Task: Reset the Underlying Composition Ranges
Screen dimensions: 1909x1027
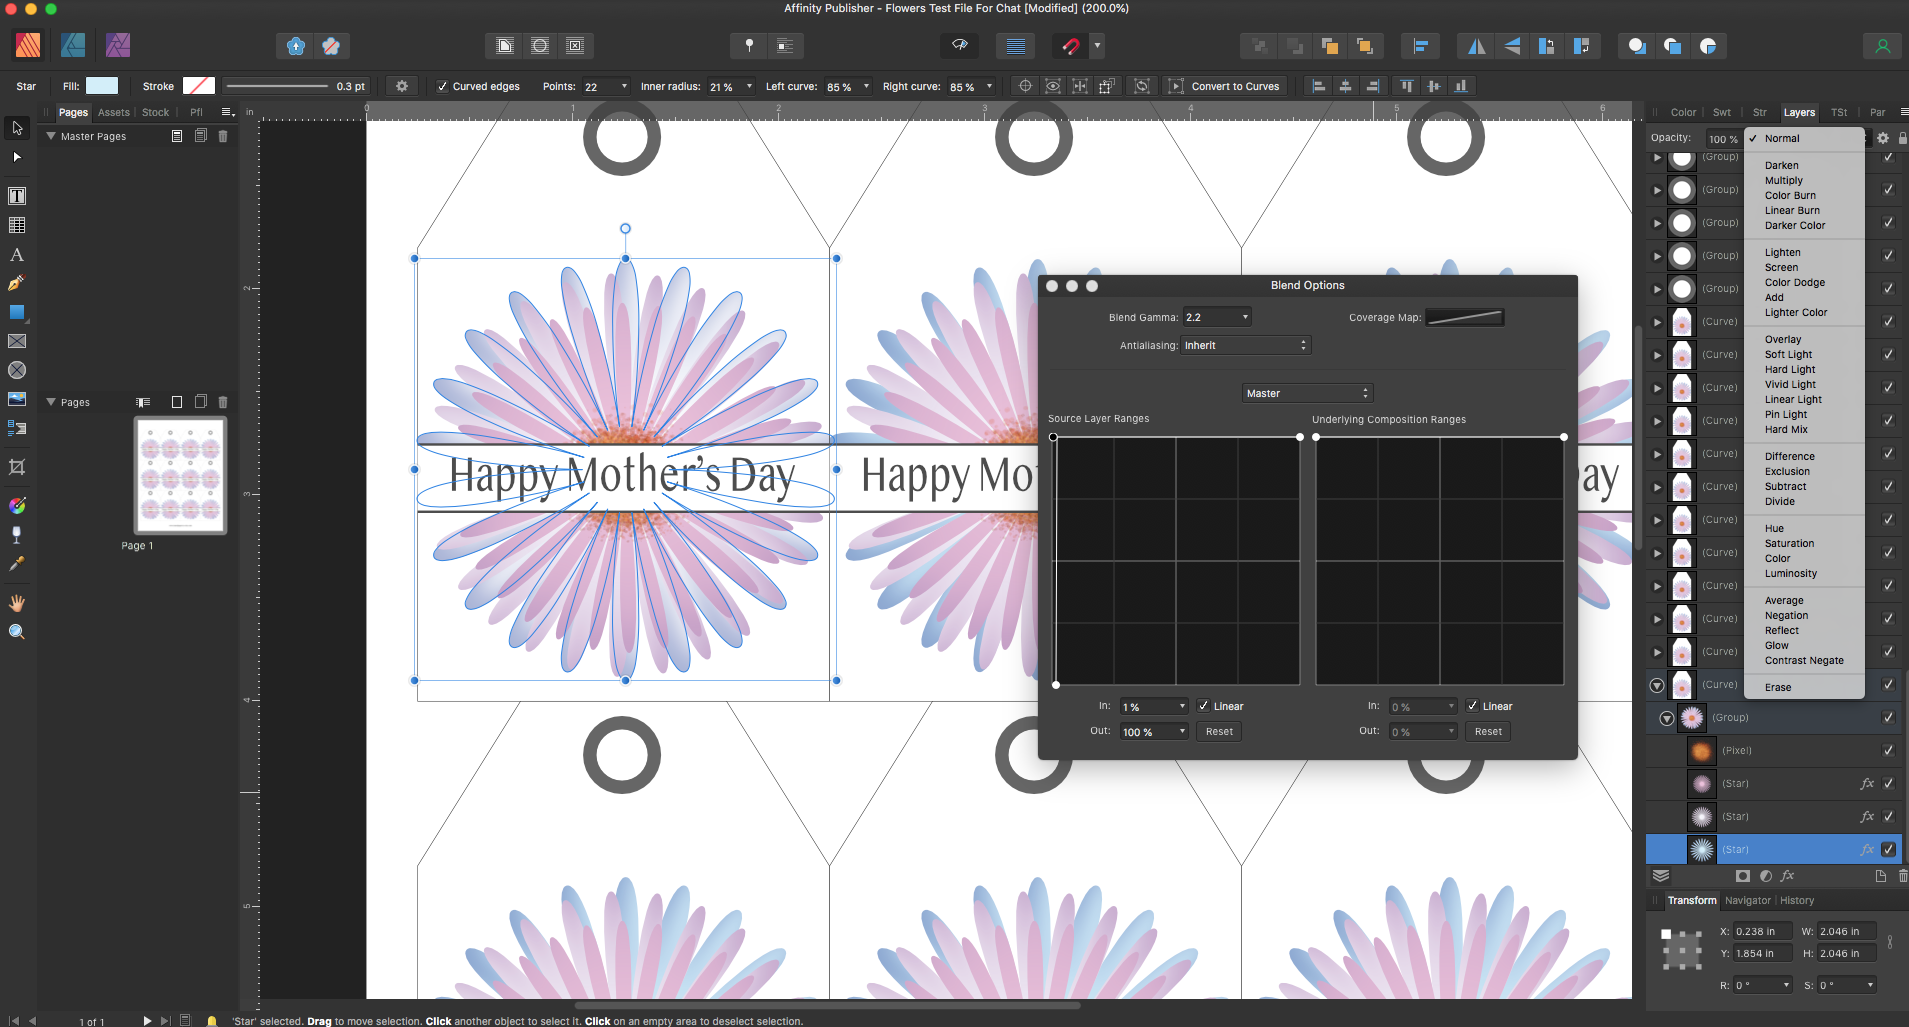Action: [1488, 731]
